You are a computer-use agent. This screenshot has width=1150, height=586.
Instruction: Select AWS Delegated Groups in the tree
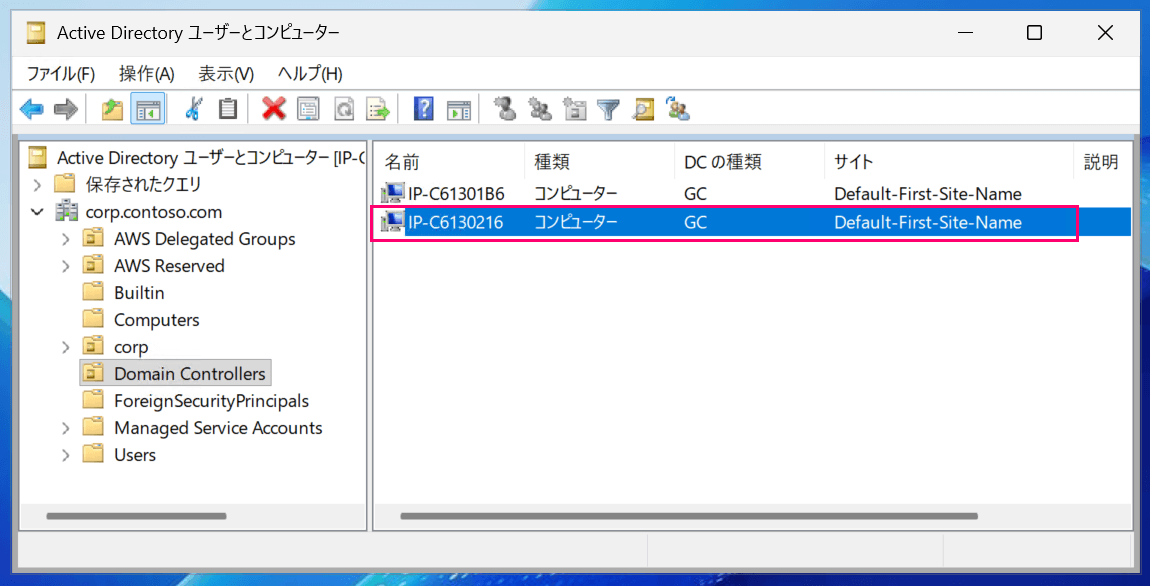coord(205,239)
